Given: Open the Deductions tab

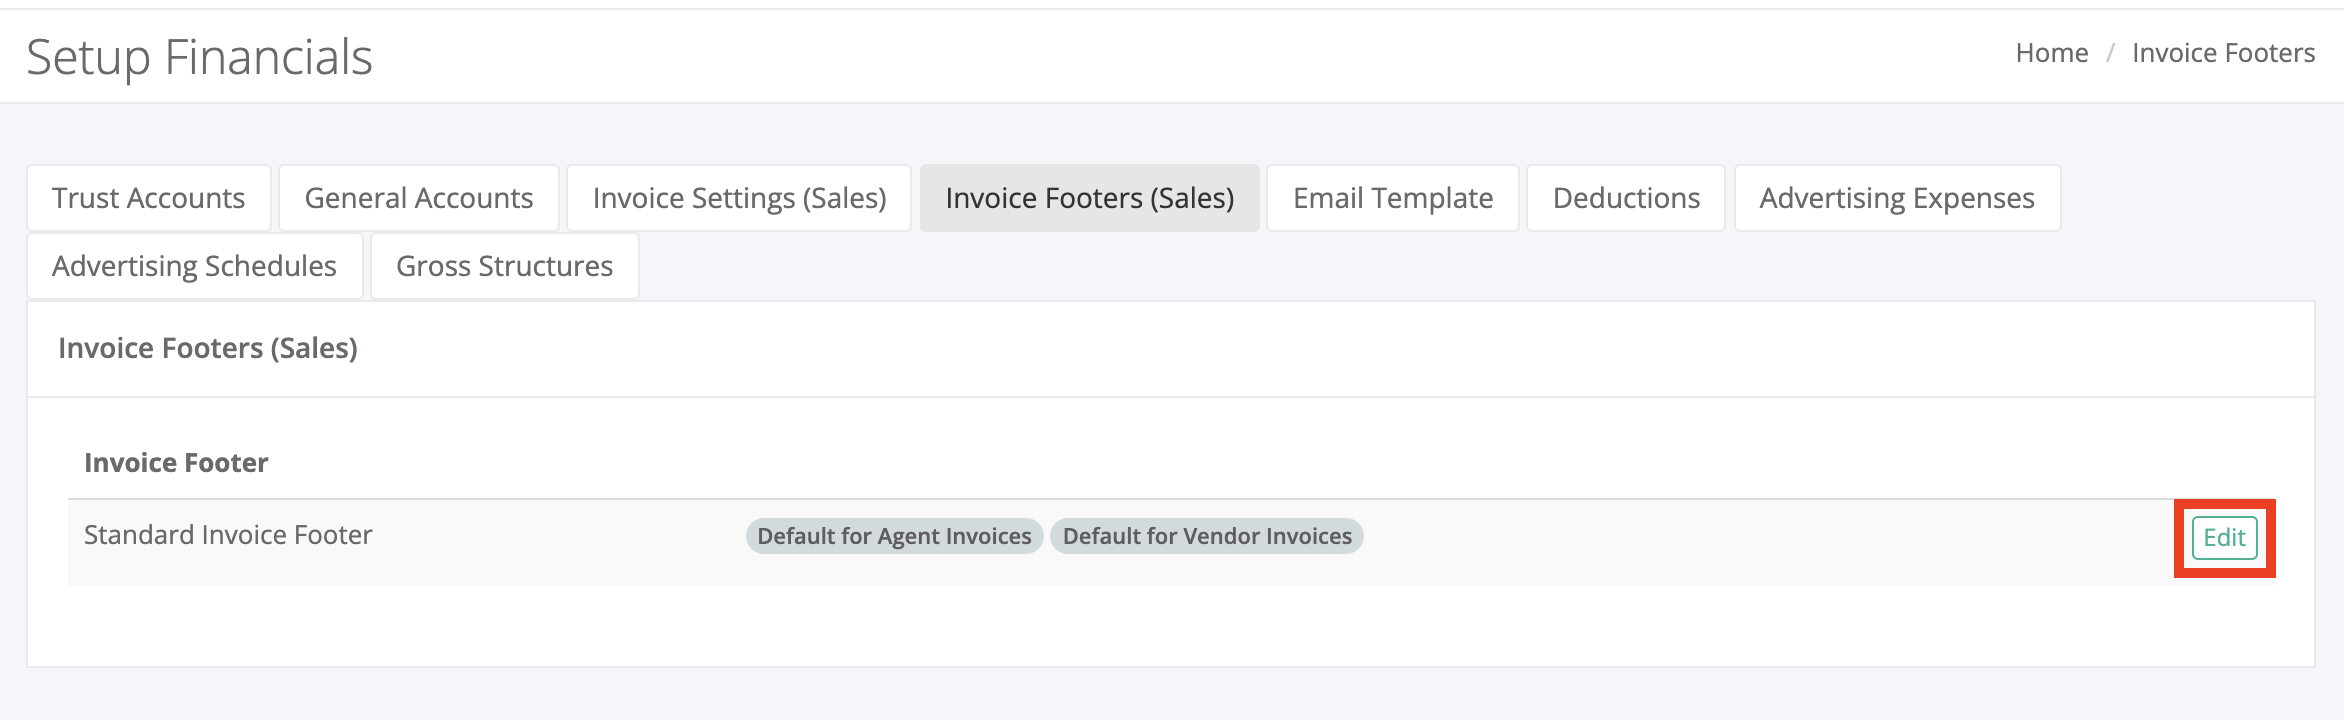Looking at the screenshot, I should point(1626,198).
